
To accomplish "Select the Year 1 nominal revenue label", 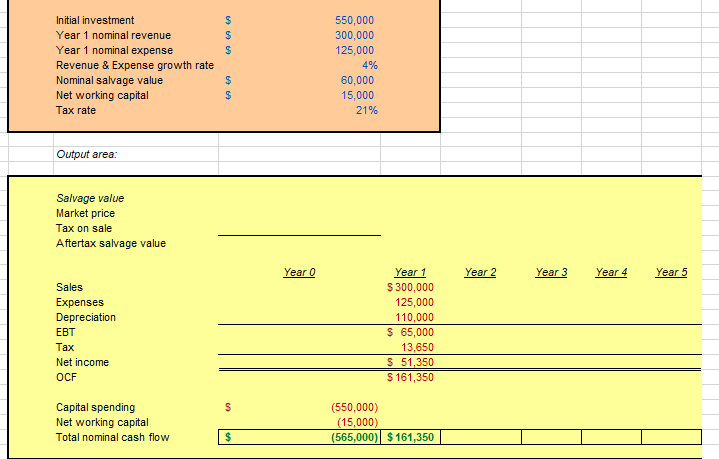I will 113,35.
